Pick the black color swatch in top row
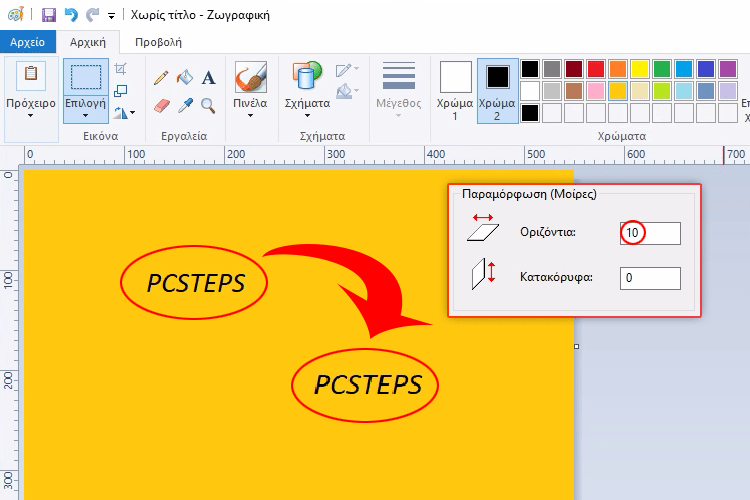The image size is (750, 500). 529,69
